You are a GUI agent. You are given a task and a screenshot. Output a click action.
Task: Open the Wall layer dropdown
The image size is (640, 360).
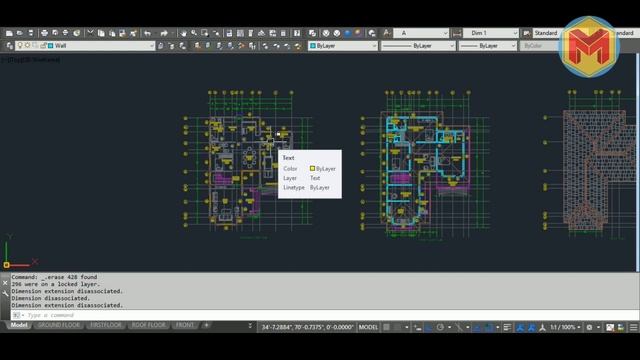click(x=151, y=46)
